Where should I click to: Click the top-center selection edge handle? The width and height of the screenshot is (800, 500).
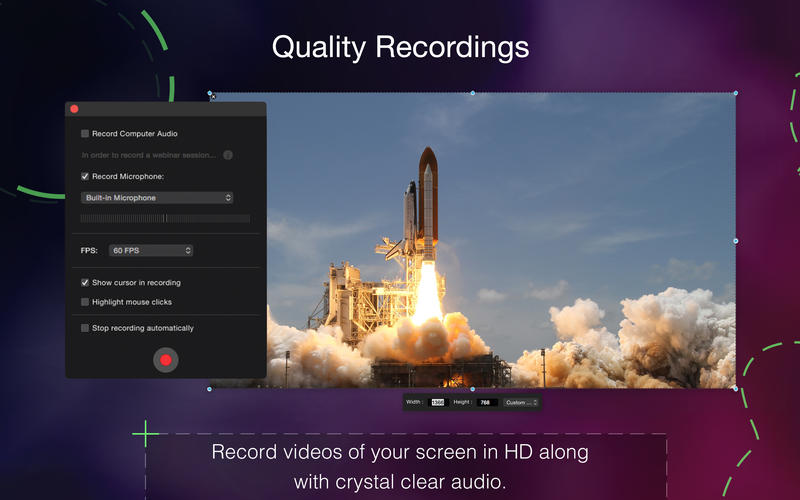(x=473, y=93)
